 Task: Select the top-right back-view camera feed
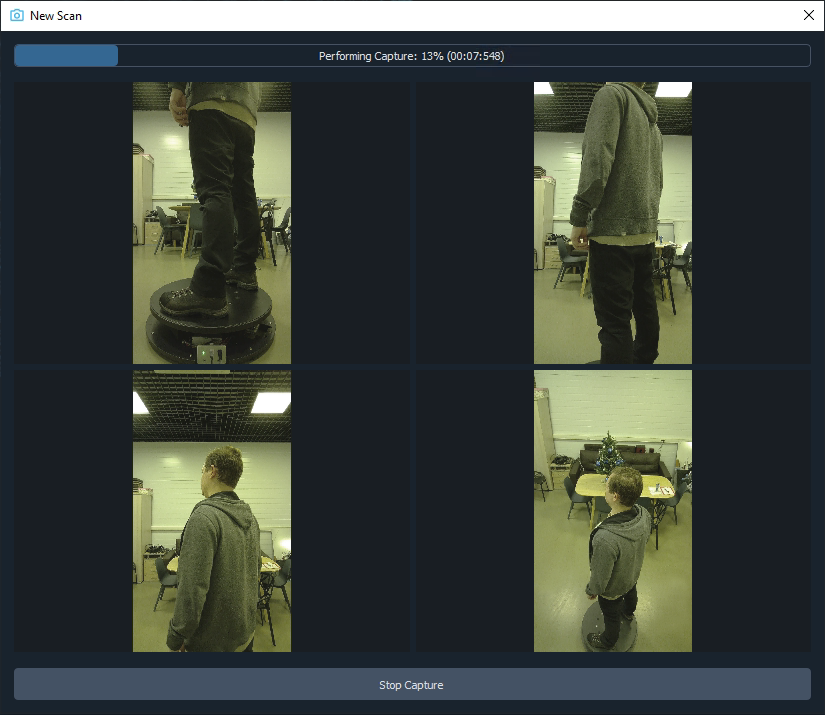(x=611, y=222)
